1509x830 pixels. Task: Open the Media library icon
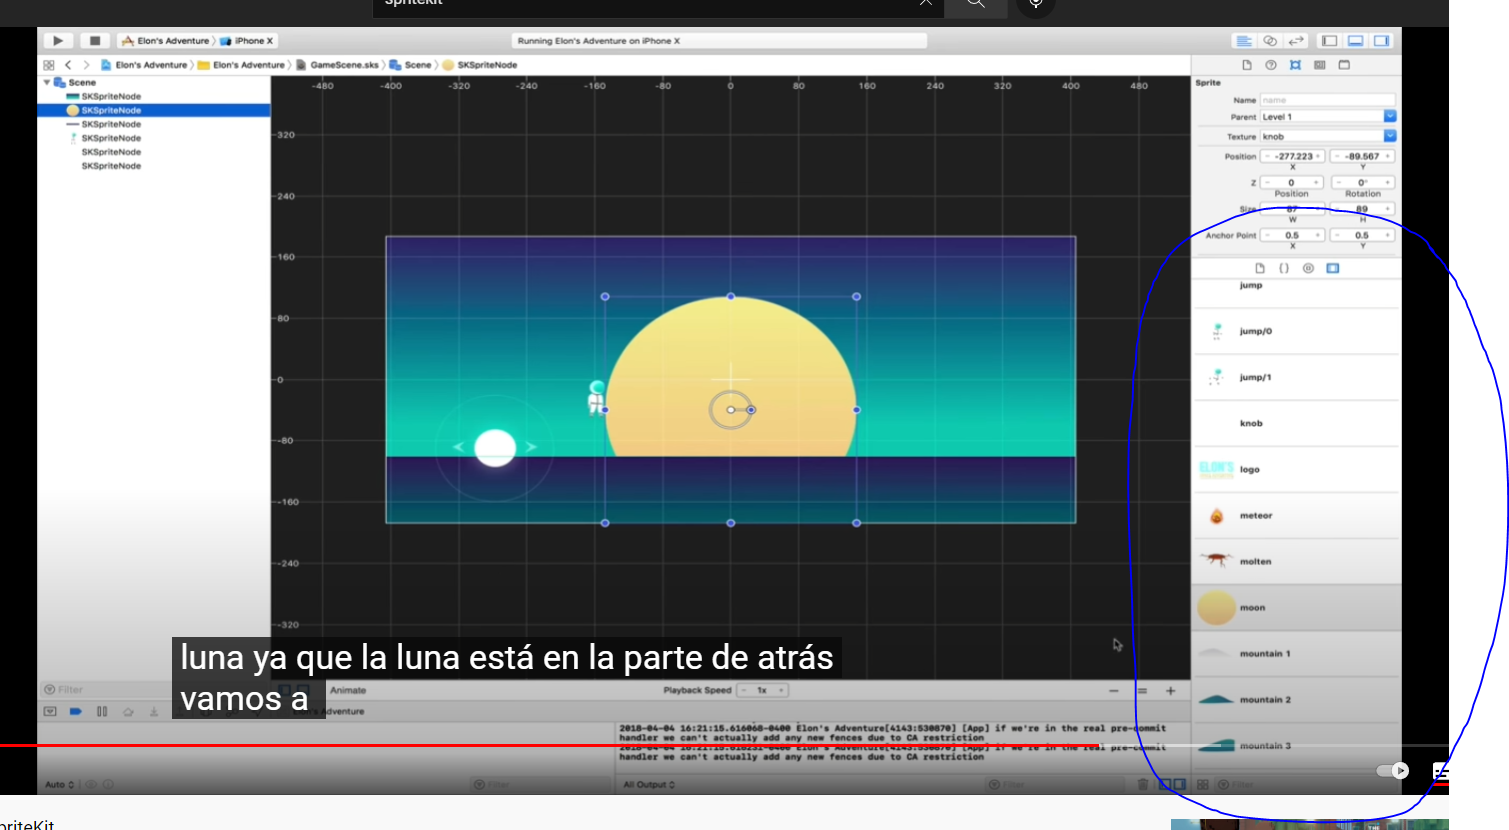pos(1332,268)
